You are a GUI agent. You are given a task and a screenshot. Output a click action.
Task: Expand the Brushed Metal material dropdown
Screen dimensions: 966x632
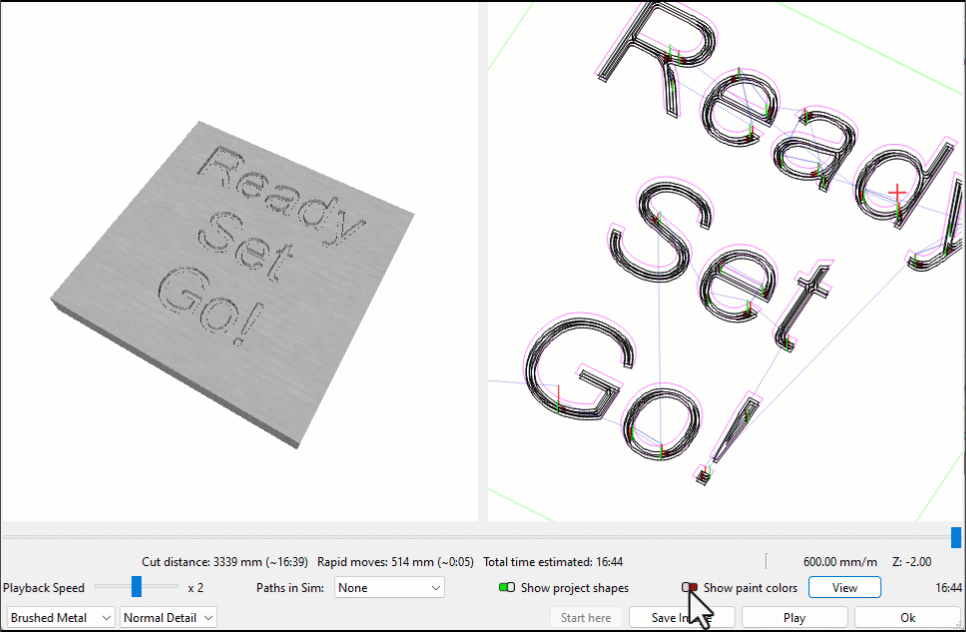(x=61, y=618)
